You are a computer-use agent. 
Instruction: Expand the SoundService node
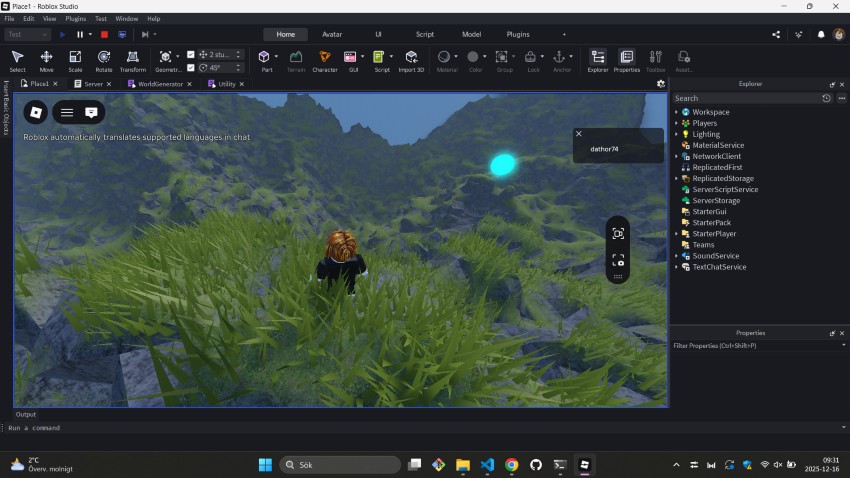(677, 256)
